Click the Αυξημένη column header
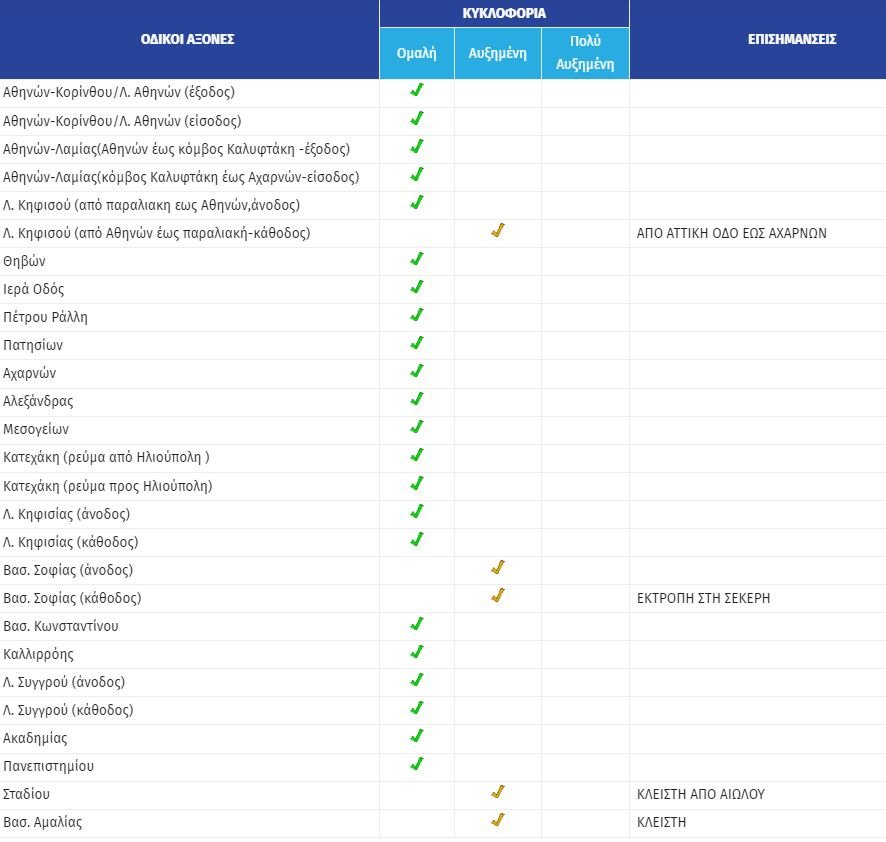886x842 pixels. tap(497, 53)
